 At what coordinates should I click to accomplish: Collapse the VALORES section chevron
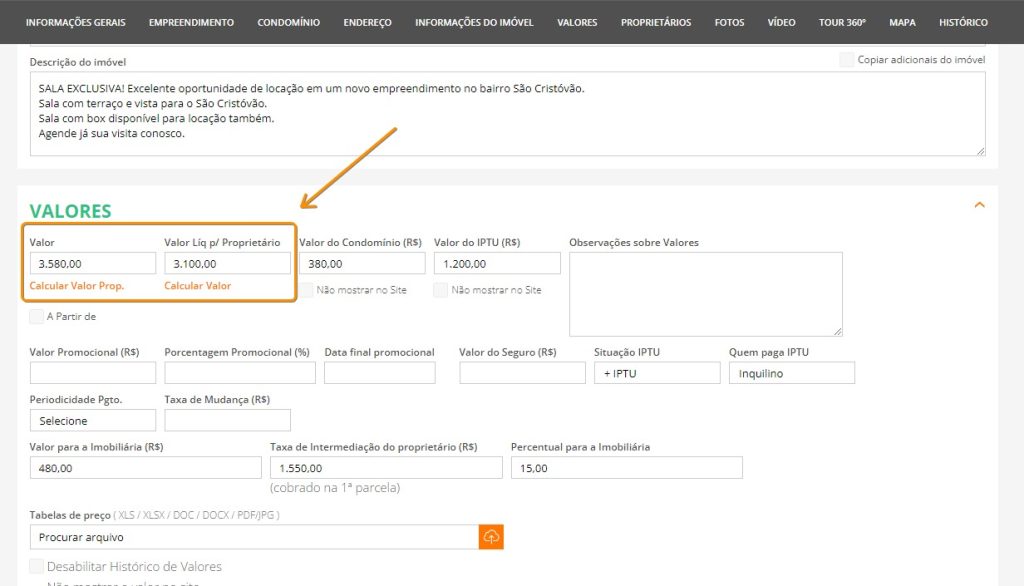[x=979, y=205]
